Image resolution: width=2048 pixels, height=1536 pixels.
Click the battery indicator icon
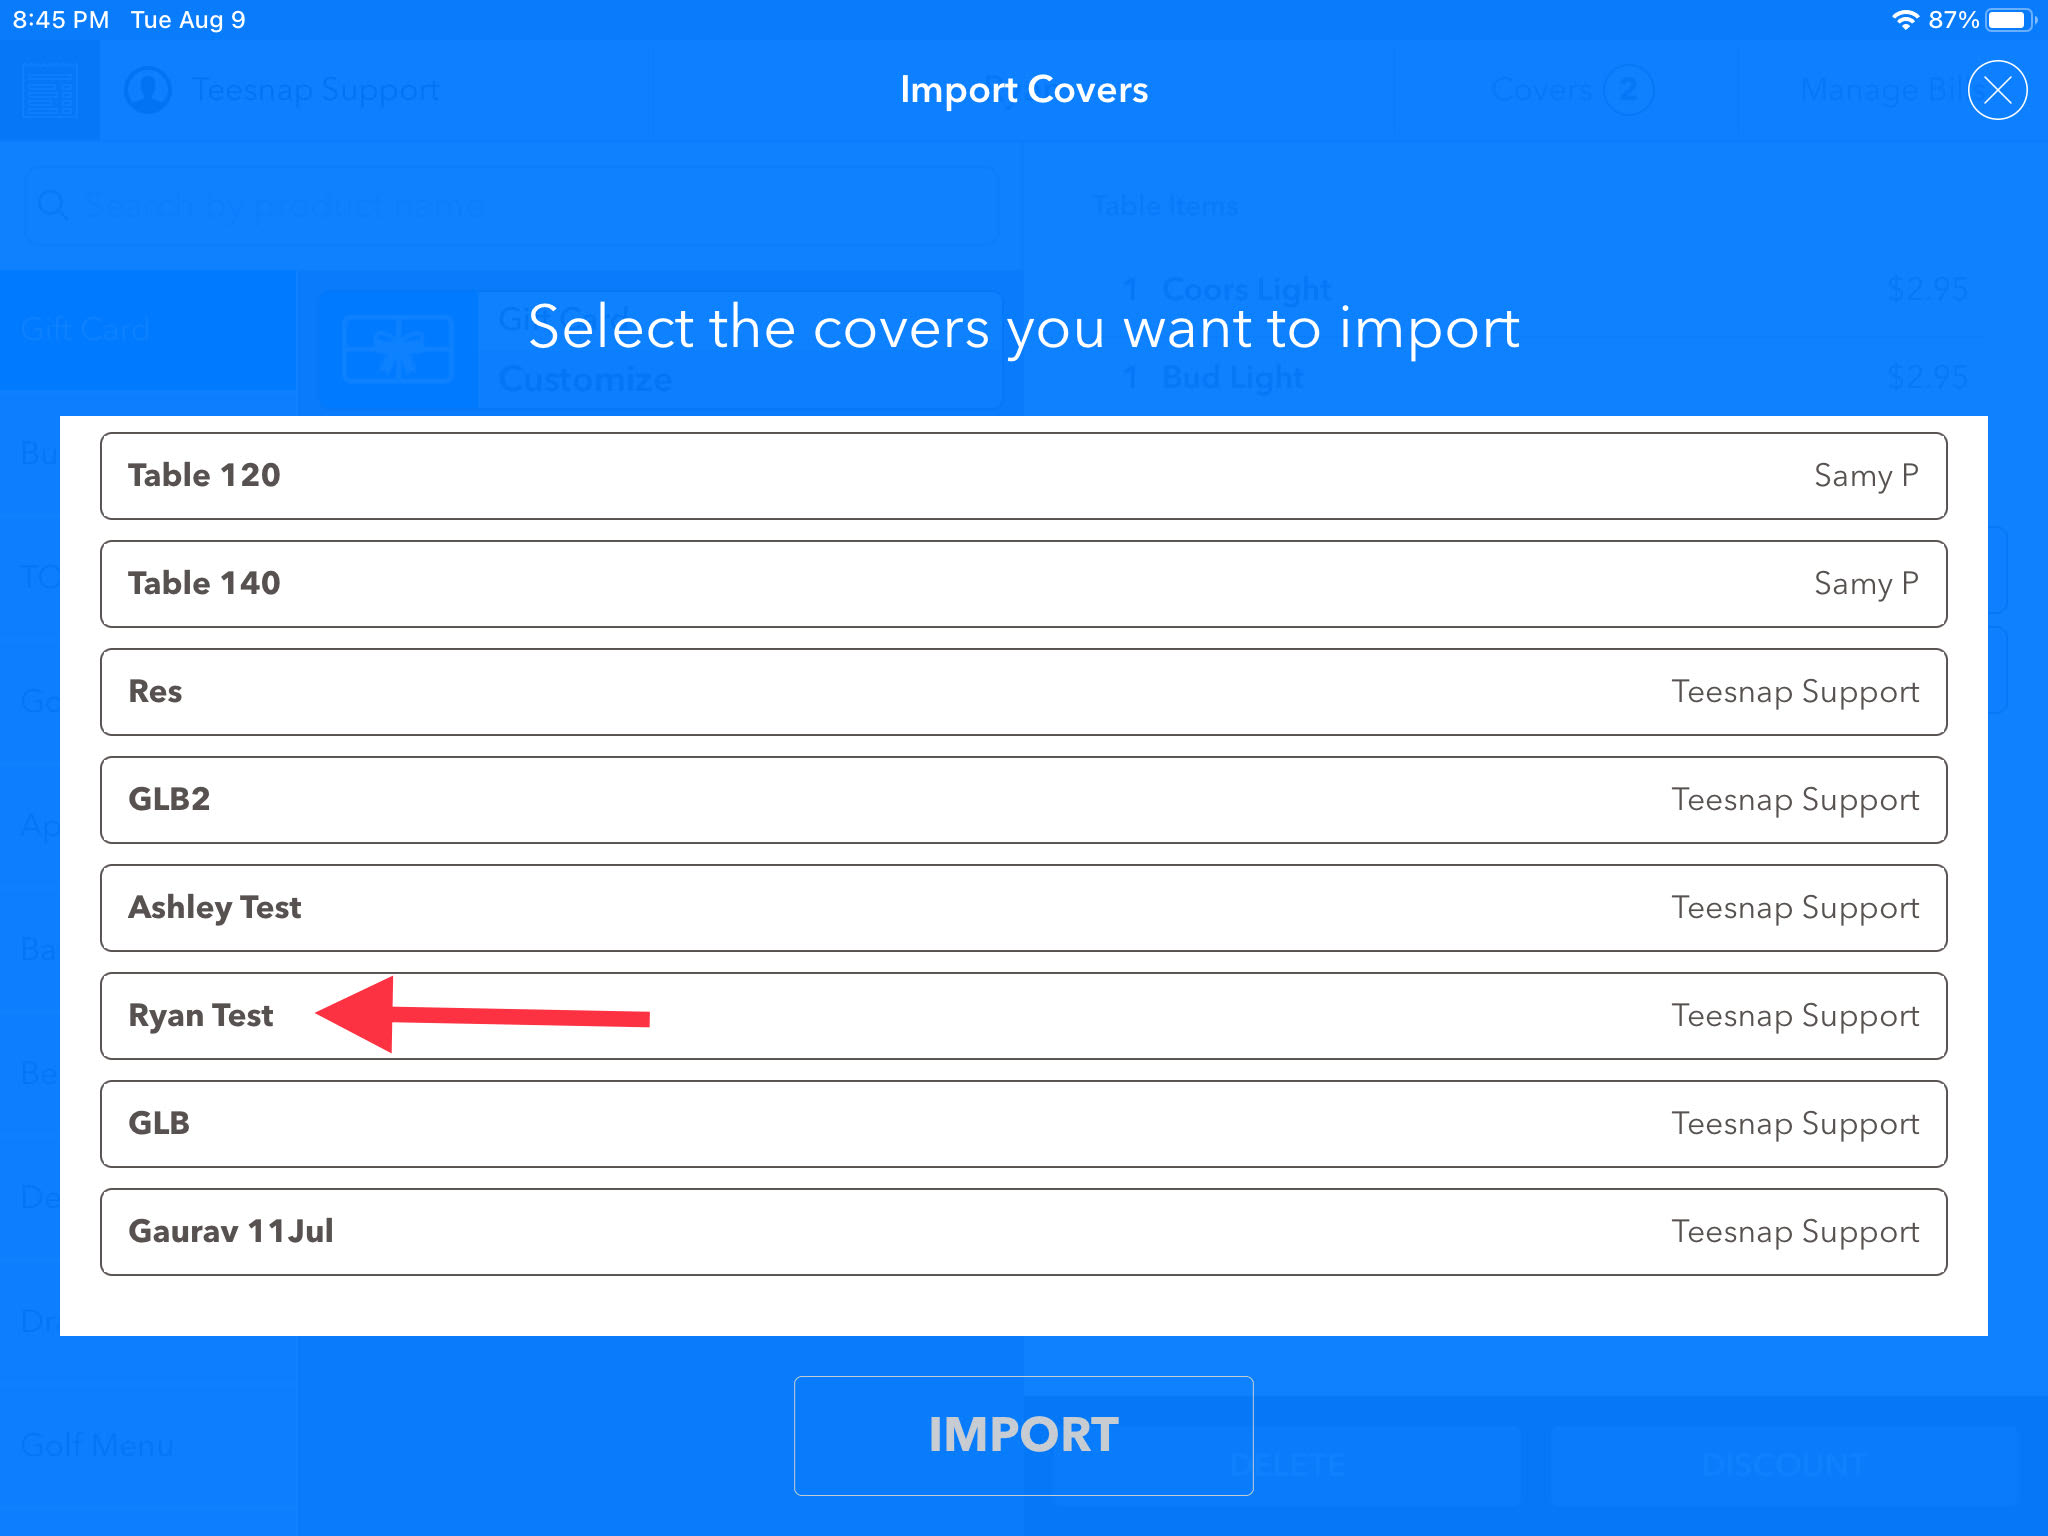point(2010,20)
